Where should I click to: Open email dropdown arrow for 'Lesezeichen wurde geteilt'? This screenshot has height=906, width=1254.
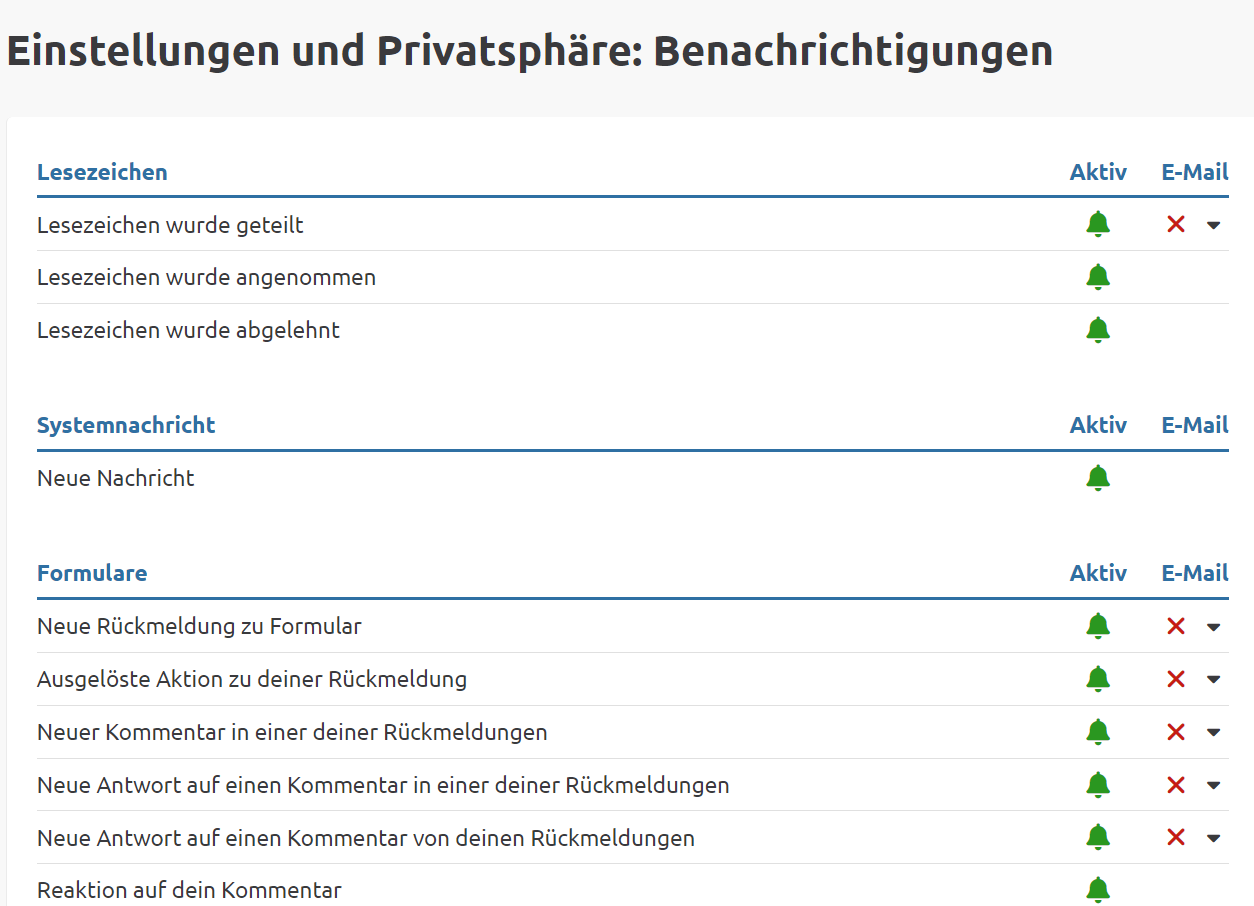point(1214,226)
